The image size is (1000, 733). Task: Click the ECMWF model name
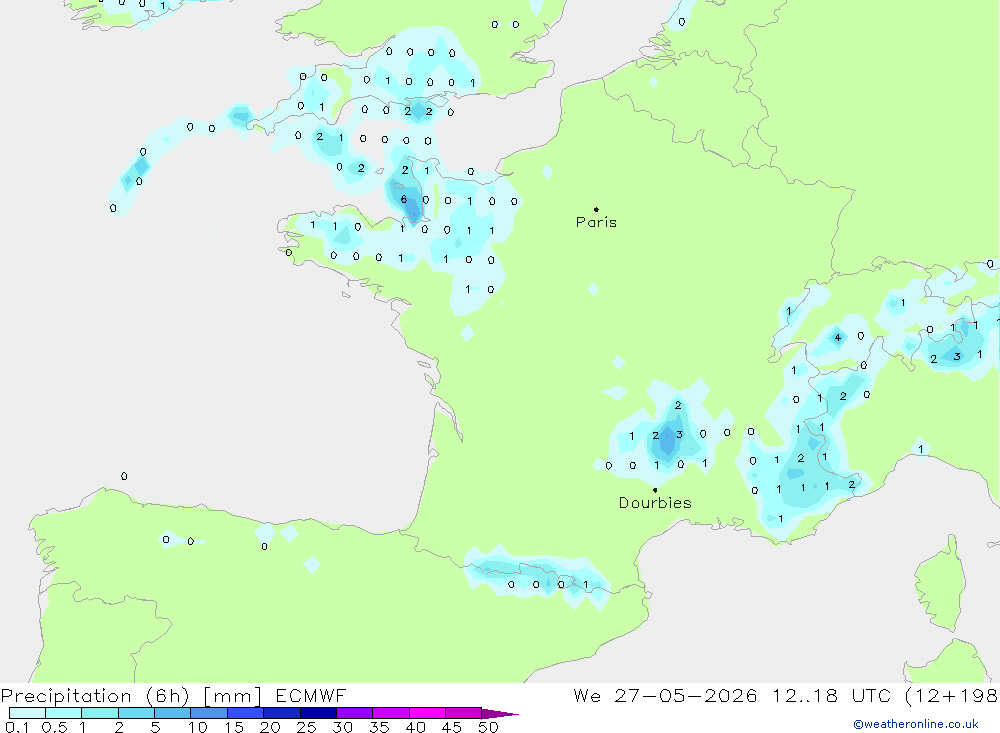(311, 695)
